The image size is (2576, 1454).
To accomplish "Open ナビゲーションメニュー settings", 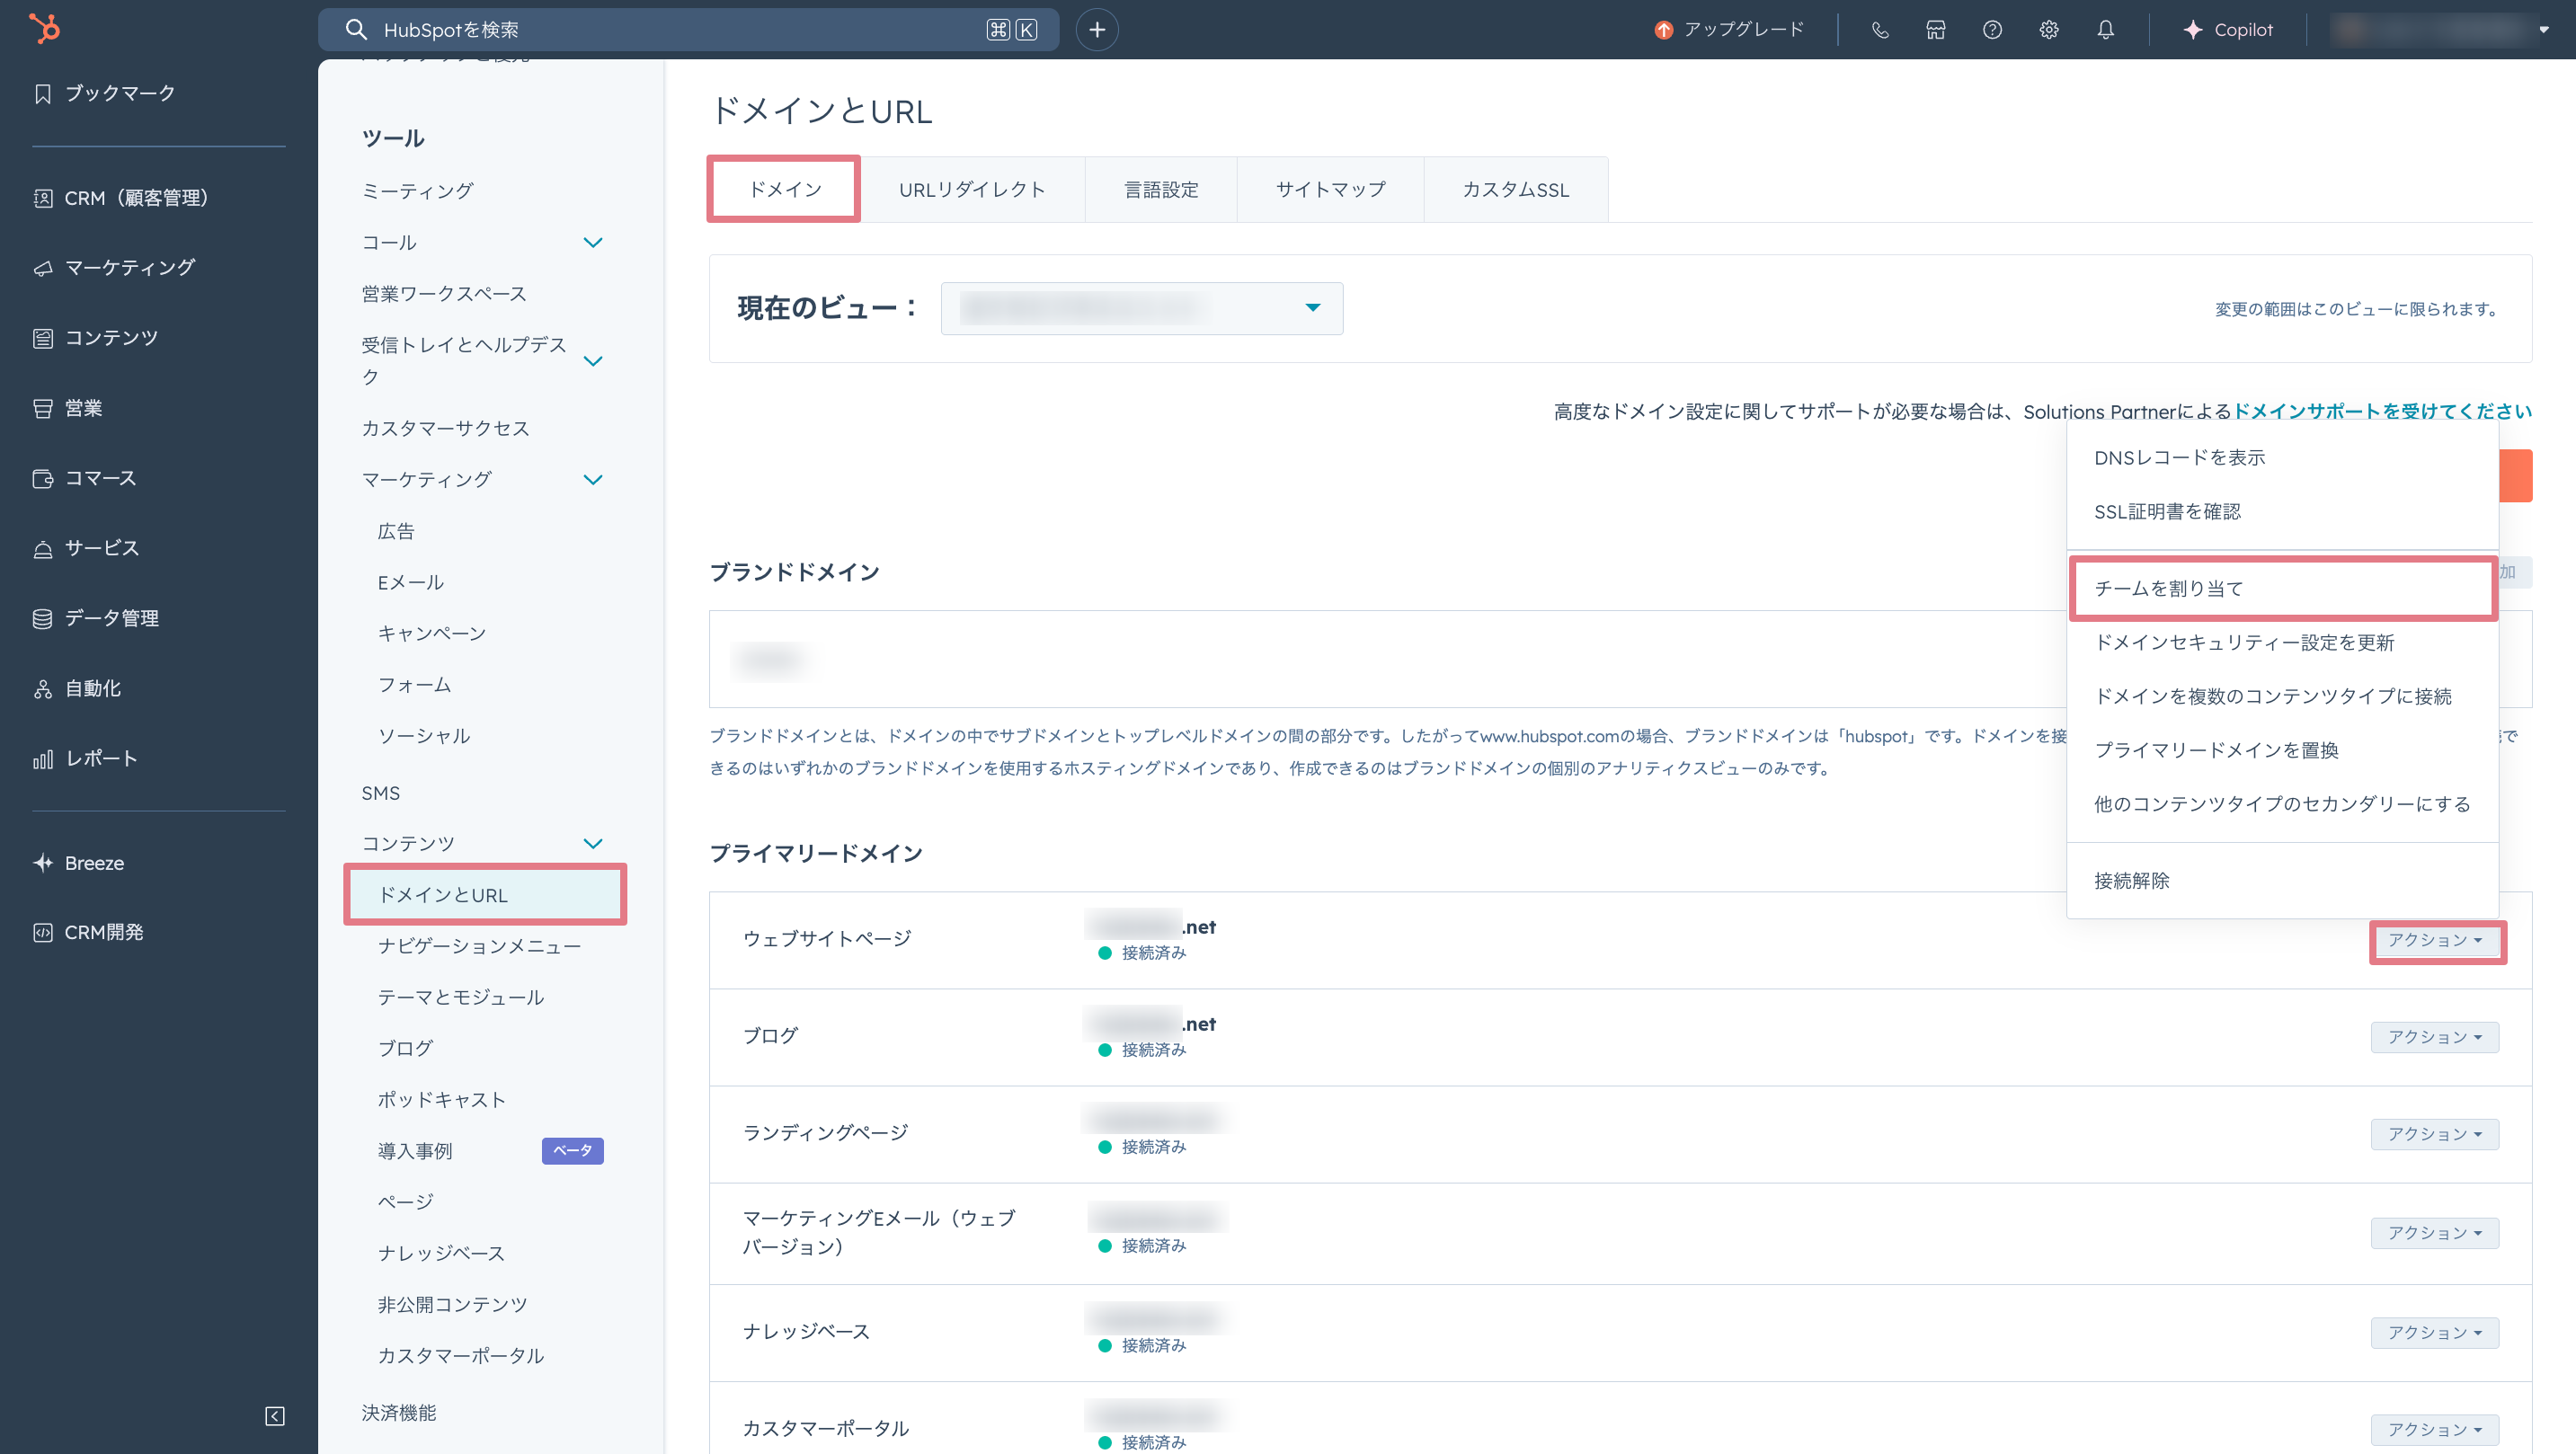I will click(480, 946).
